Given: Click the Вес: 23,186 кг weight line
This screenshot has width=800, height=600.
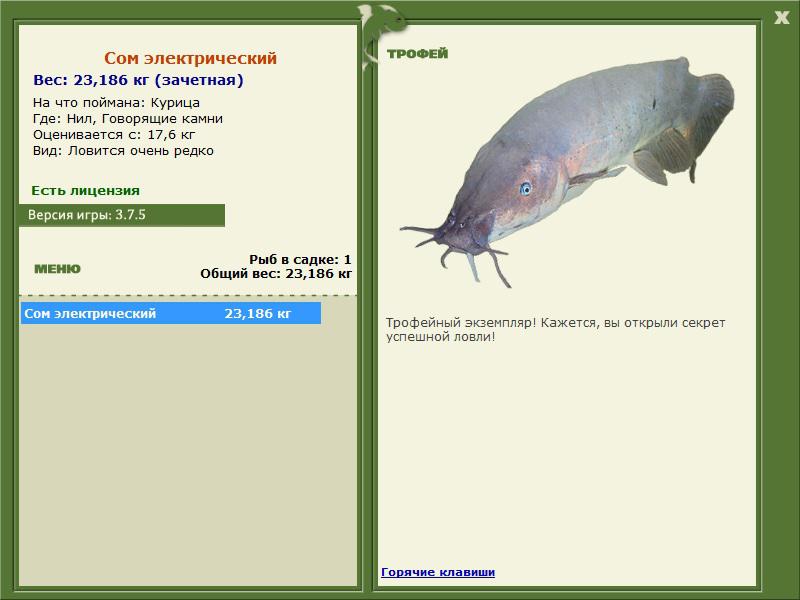Looking at the screenshot, I should (138, 80).
